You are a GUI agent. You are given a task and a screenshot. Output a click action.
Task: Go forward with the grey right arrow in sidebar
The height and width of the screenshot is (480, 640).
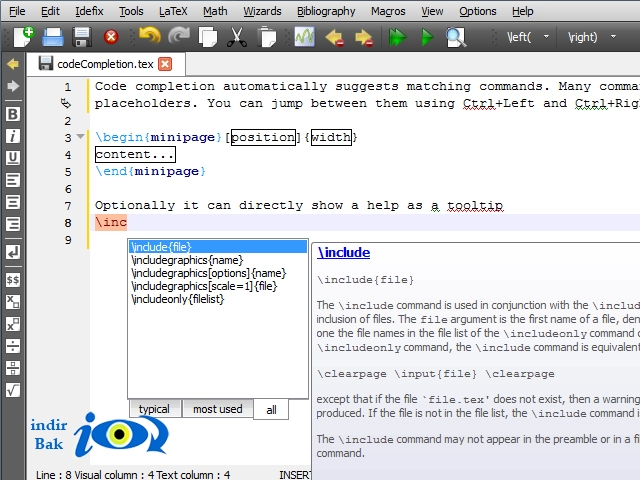click(x=13, y=86)
